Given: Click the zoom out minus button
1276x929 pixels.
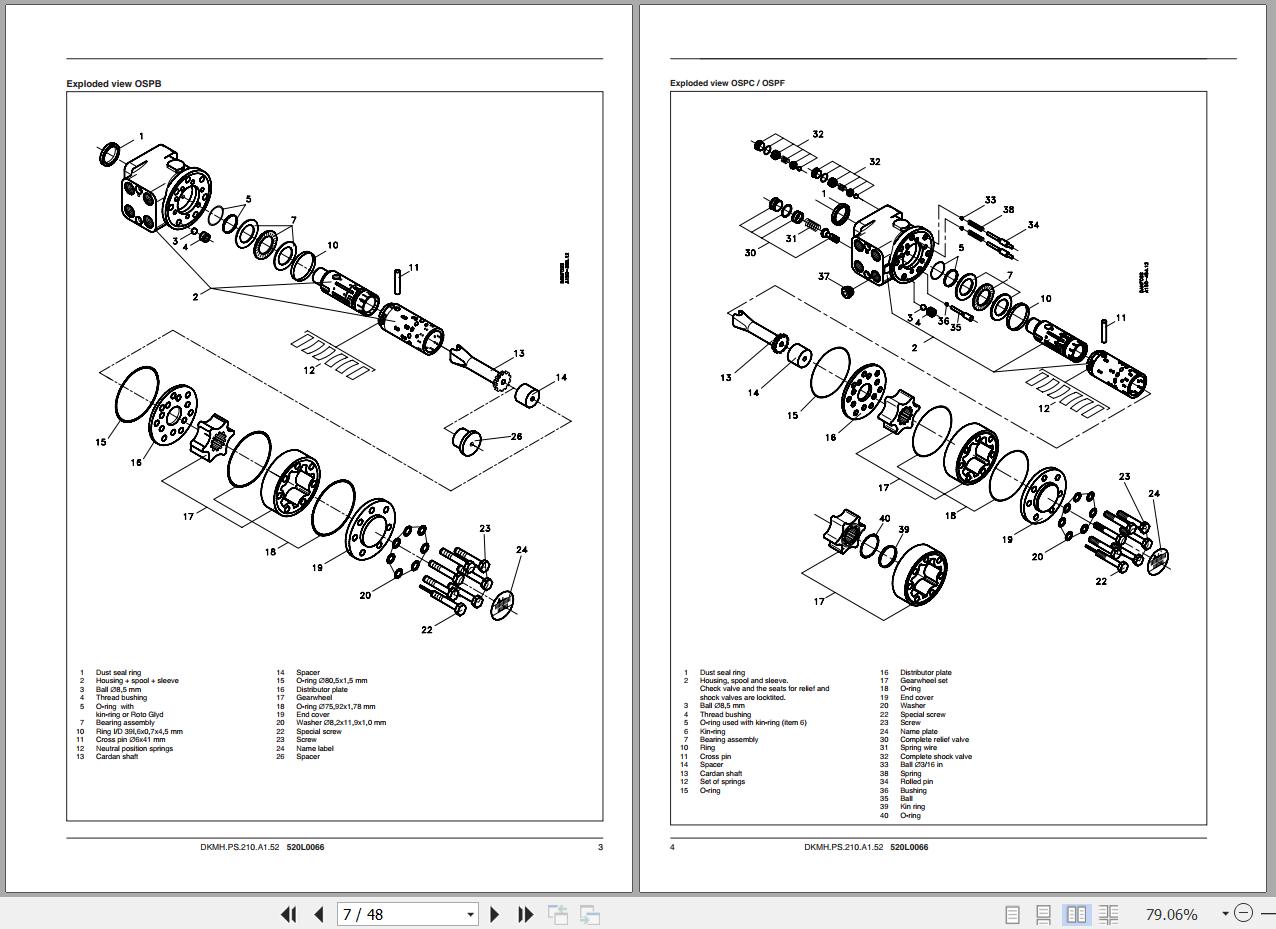Looking at the screenshot, I should point(1243,913).
